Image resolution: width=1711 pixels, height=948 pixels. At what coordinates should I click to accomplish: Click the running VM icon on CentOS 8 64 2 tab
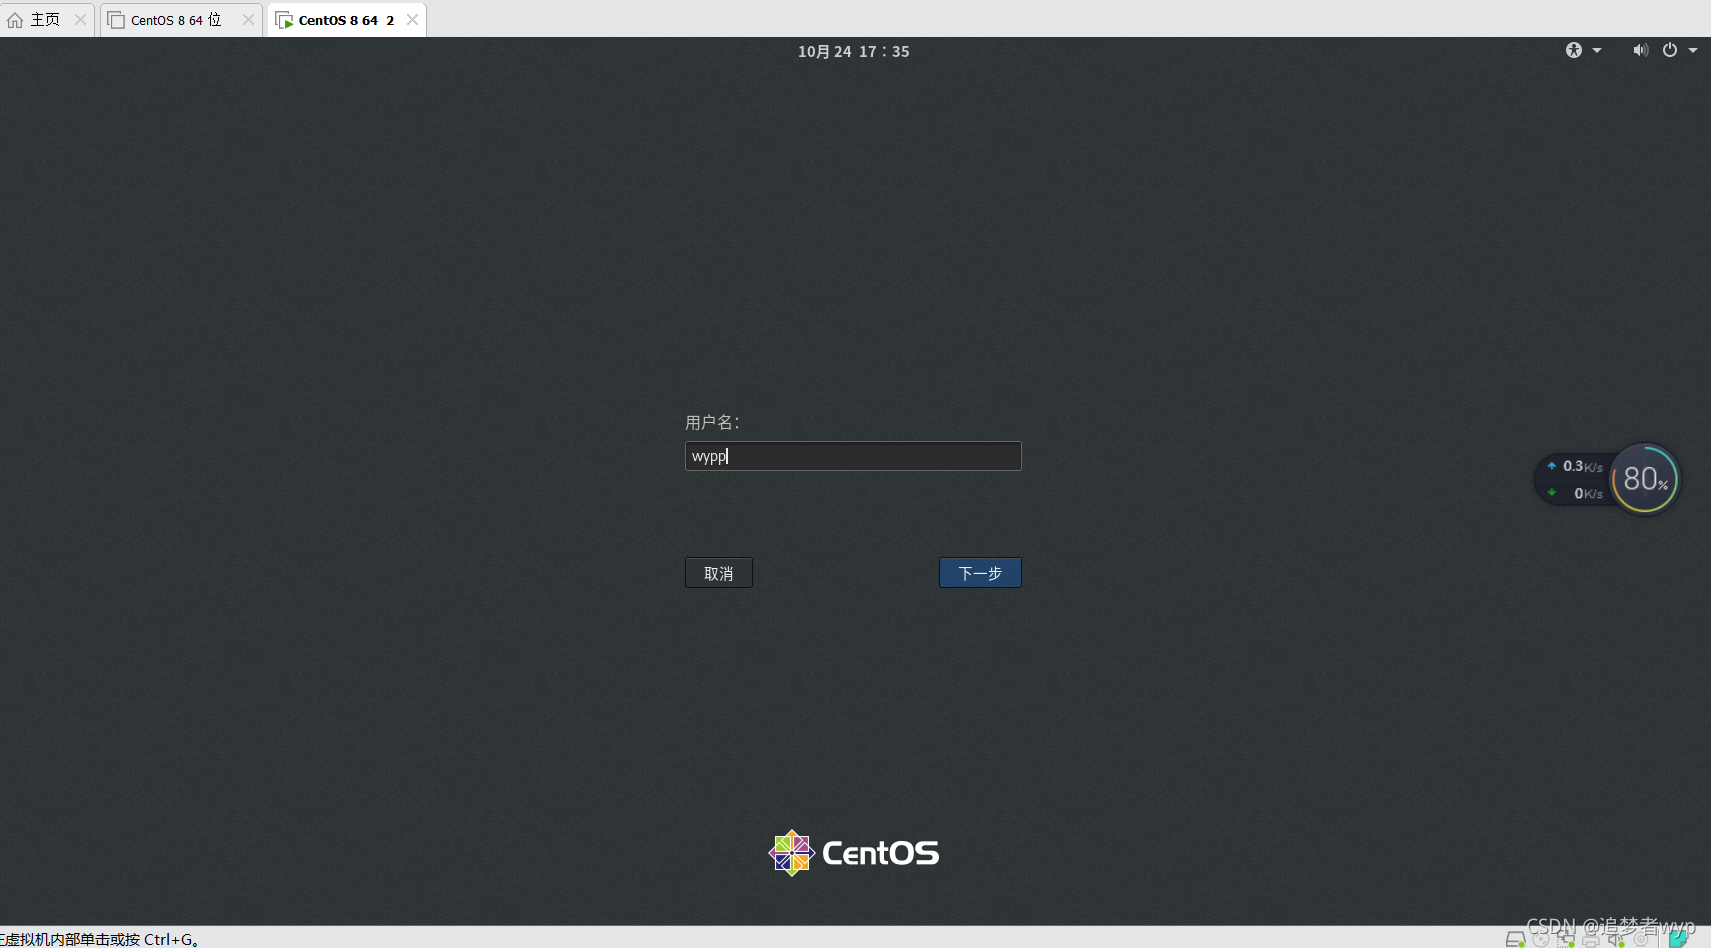pyautogui.click(x=284, y=20)
